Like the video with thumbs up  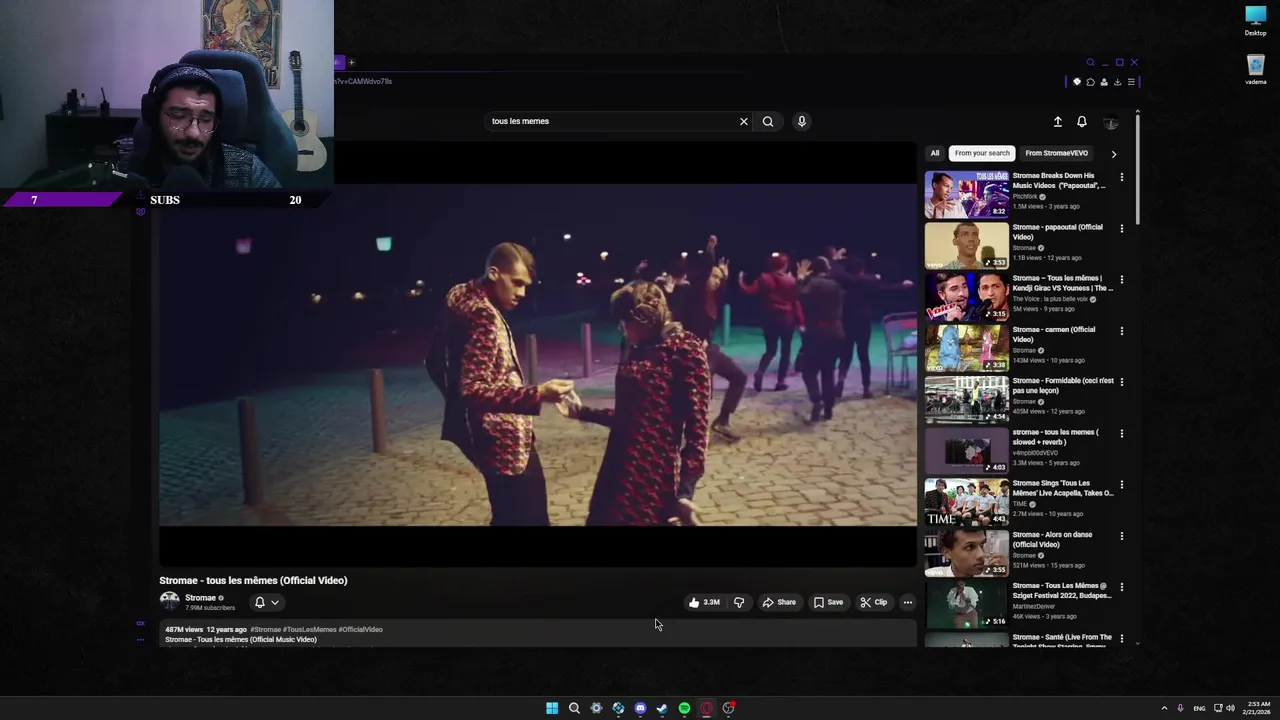(x=704, y=602)
